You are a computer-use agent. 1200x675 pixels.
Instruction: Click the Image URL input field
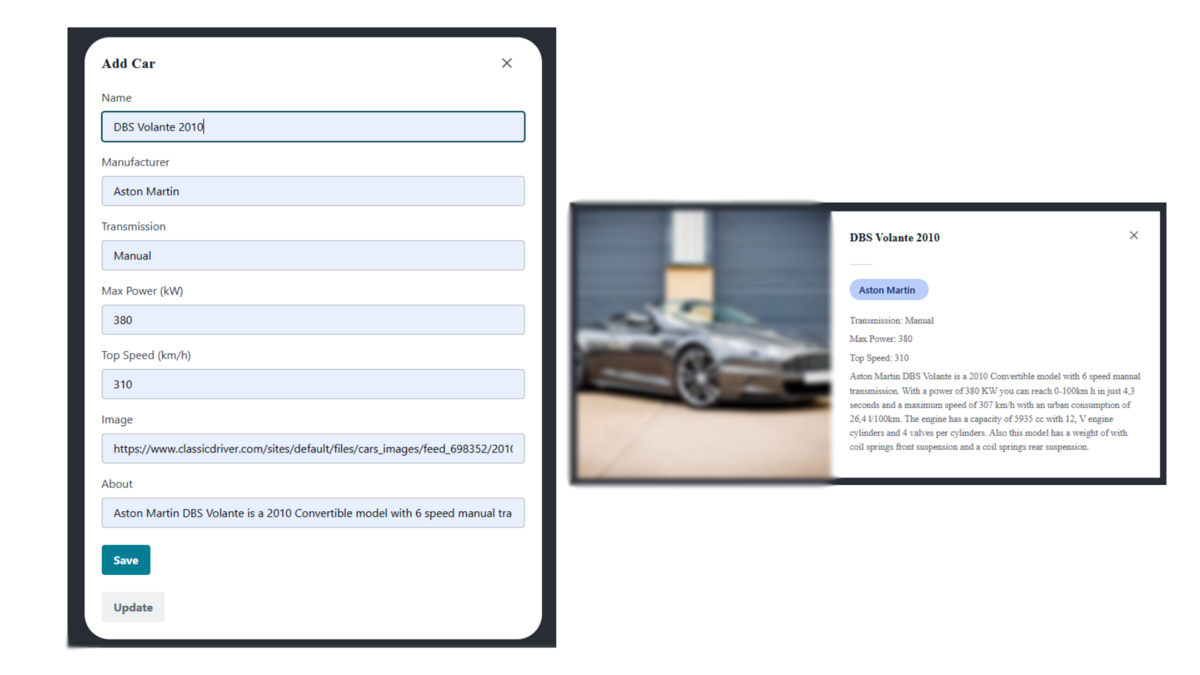coord(313,449)
